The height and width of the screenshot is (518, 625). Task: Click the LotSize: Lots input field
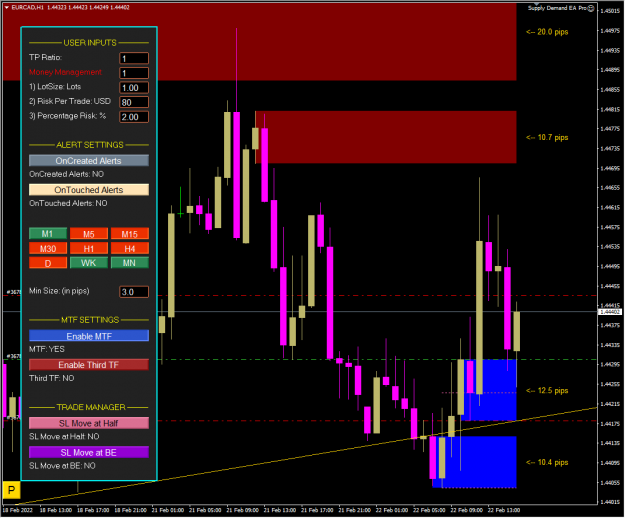coord(134,88)
